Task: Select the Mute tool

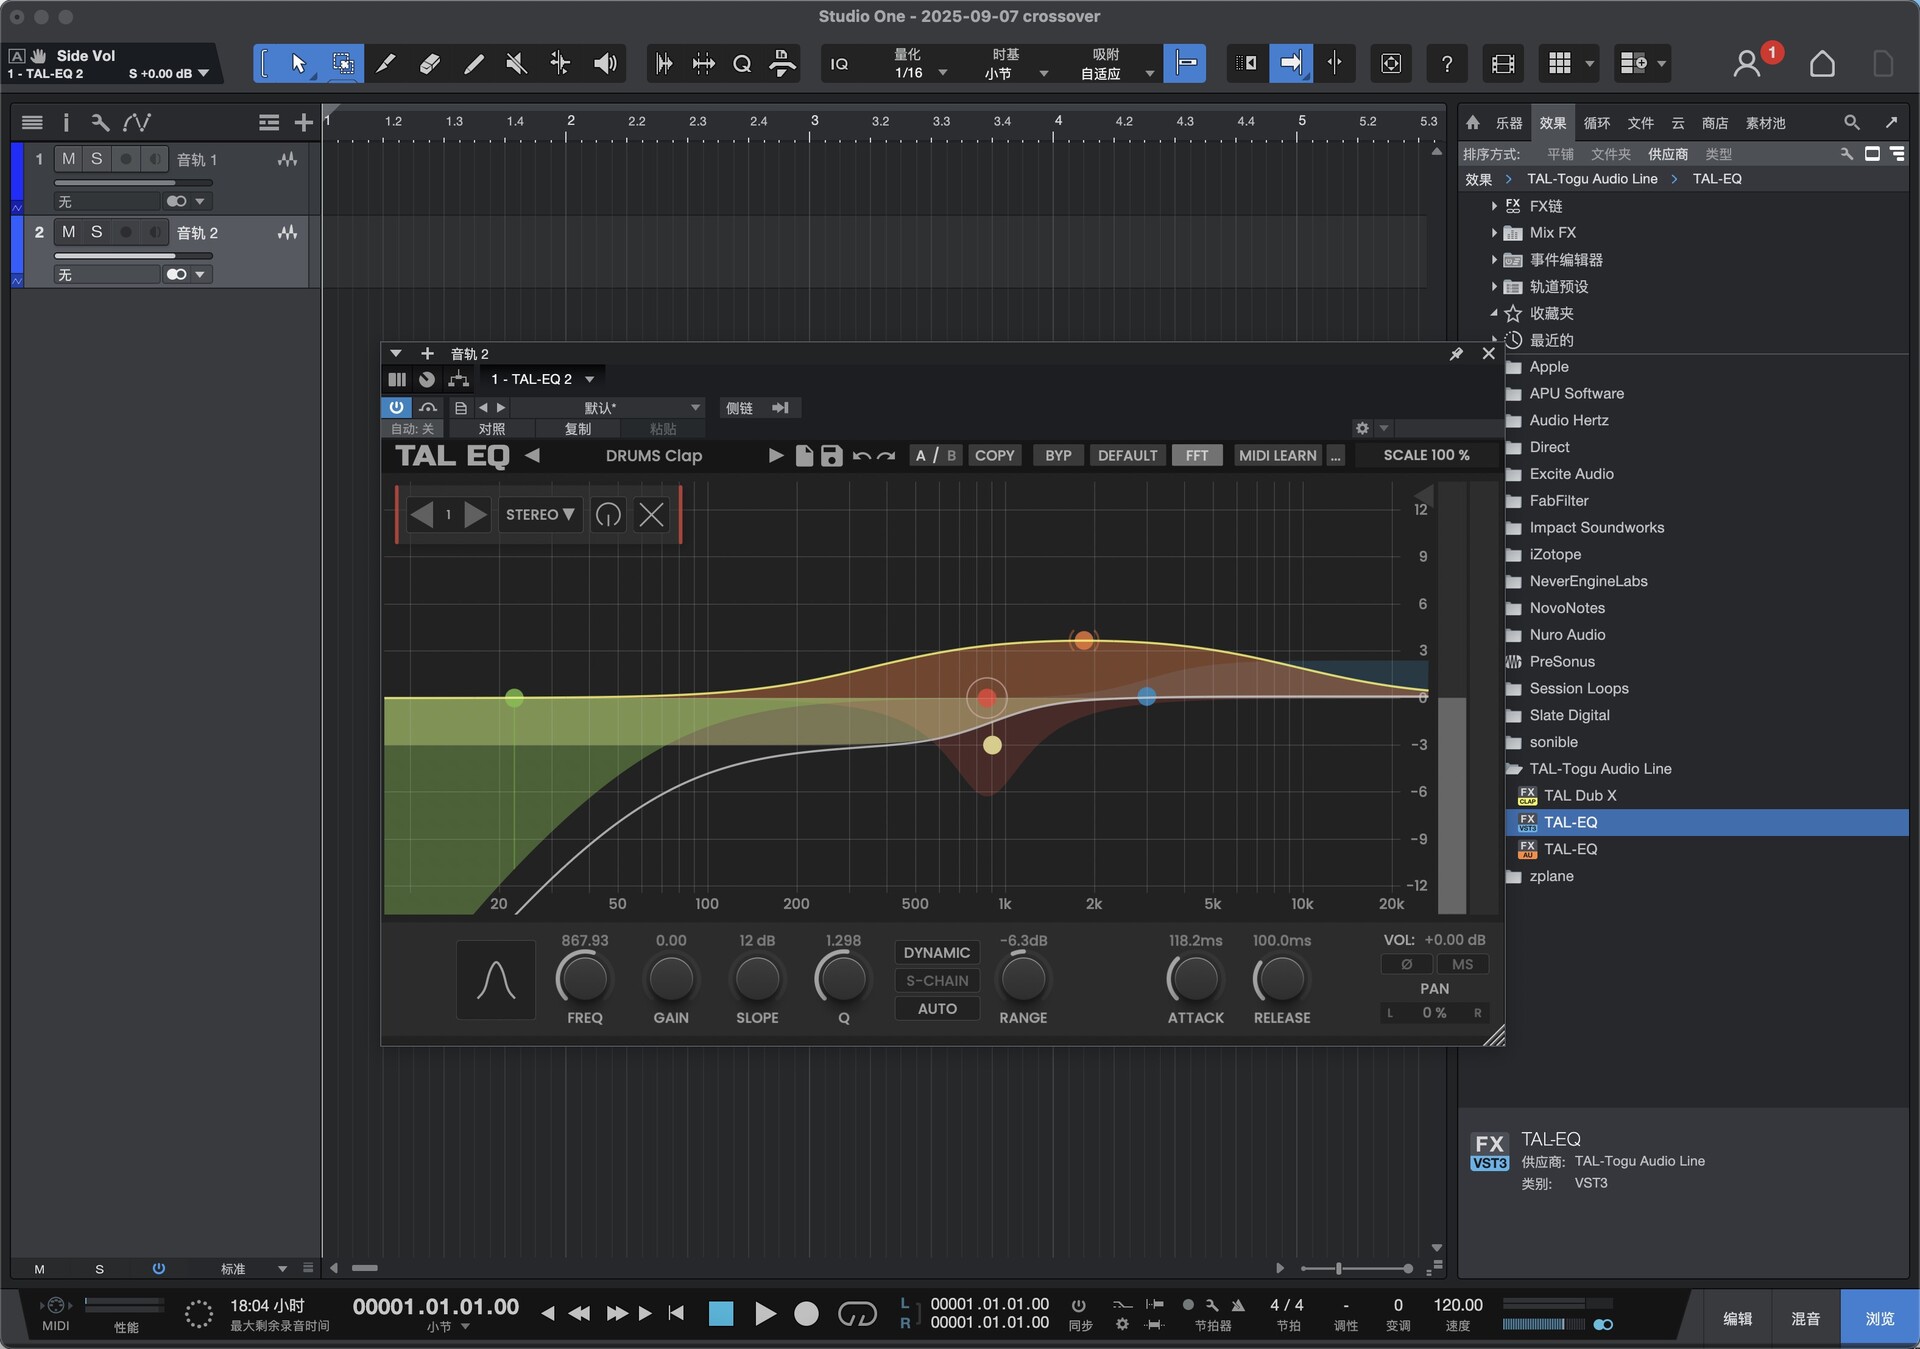Action: [517, 64]
